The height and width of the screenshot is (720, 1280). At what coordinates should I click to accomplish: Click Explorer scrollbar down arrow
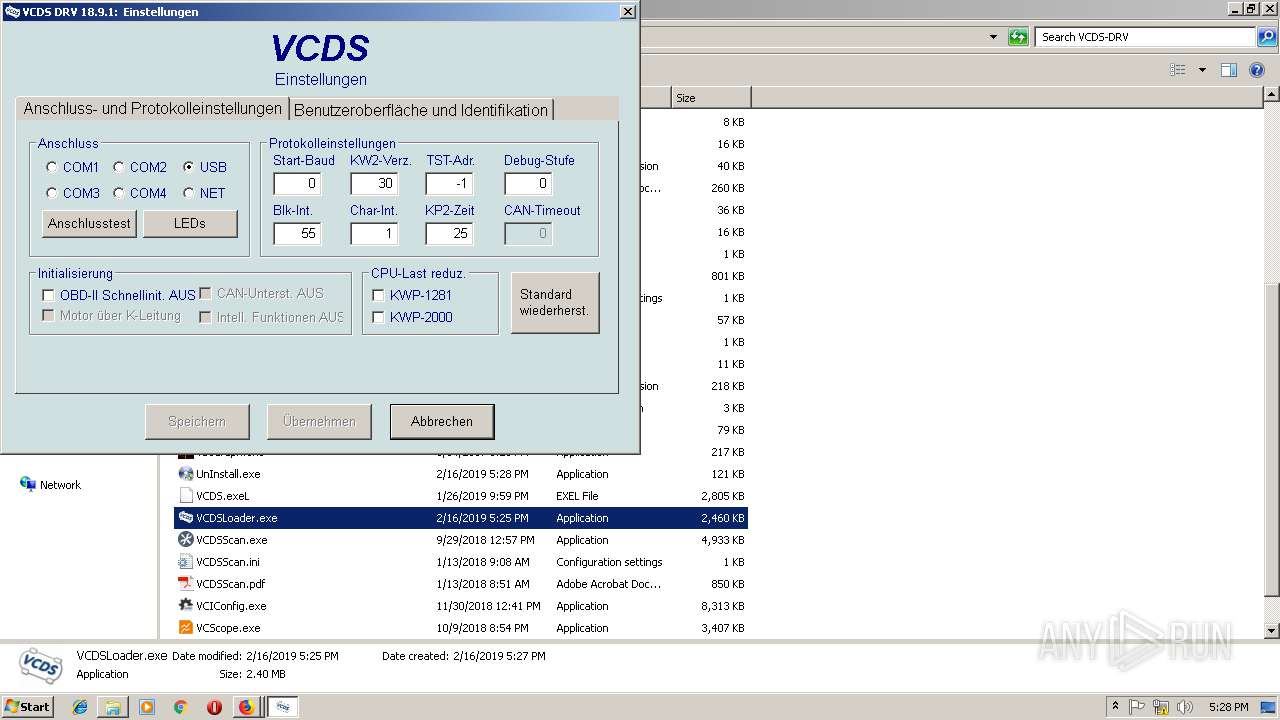coord(1272,631)
